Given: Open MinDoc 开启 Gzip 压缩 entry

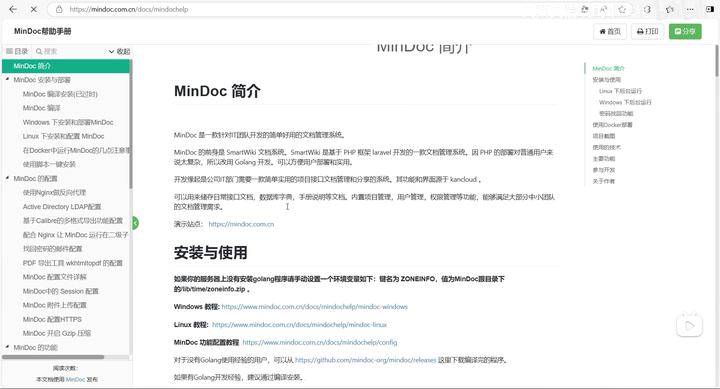Looking at the screenshot, I should pos(57,333).
